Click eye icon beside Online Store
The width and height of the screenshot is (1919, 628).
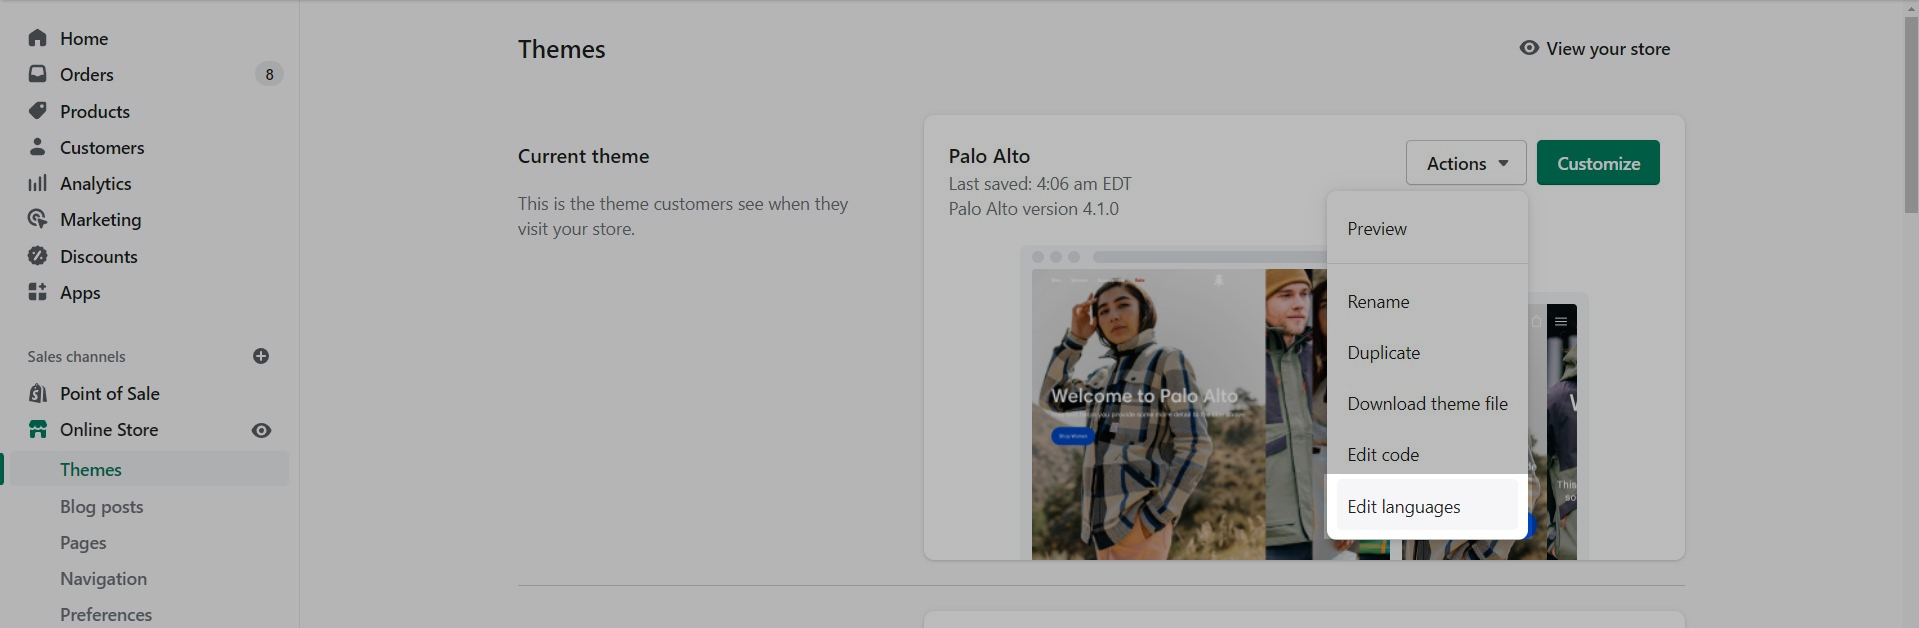coord(261,430)
